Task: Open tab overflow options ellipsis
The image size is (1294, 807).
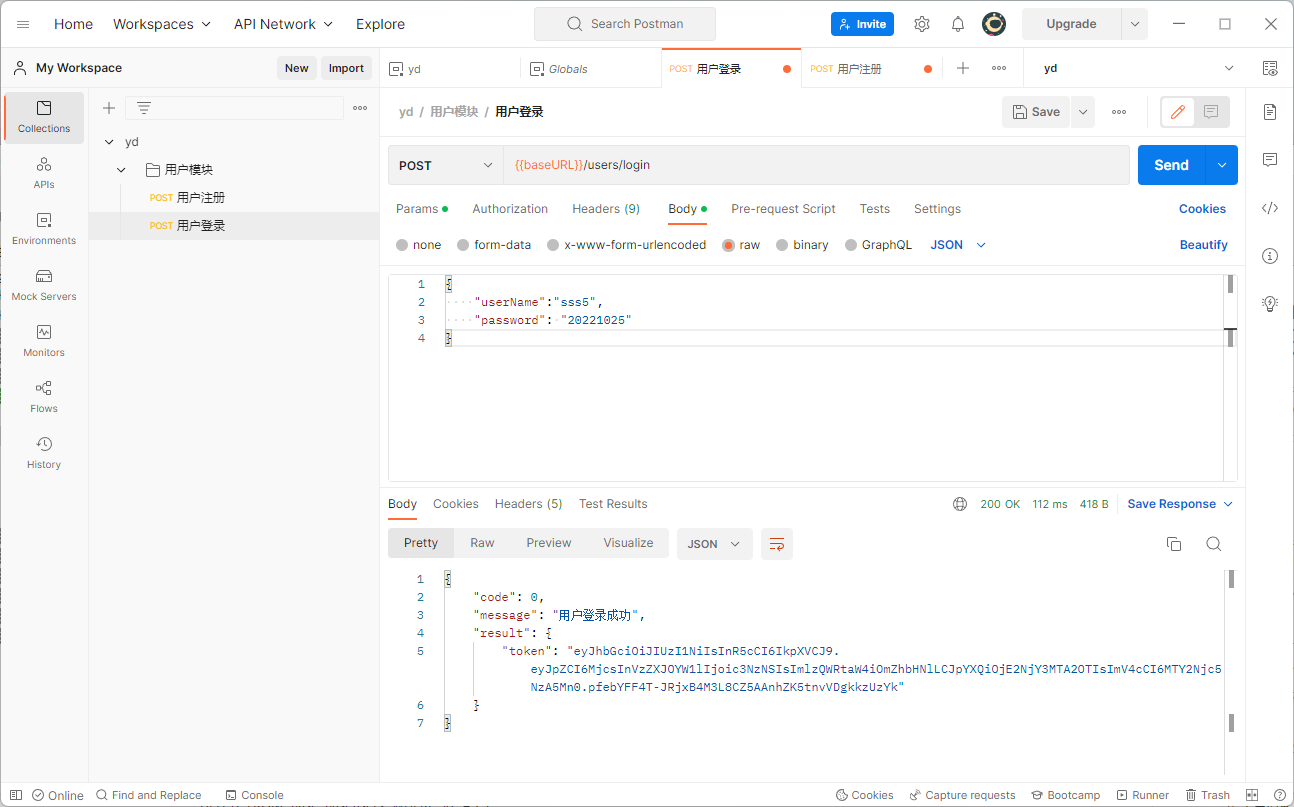Action: 999,68
